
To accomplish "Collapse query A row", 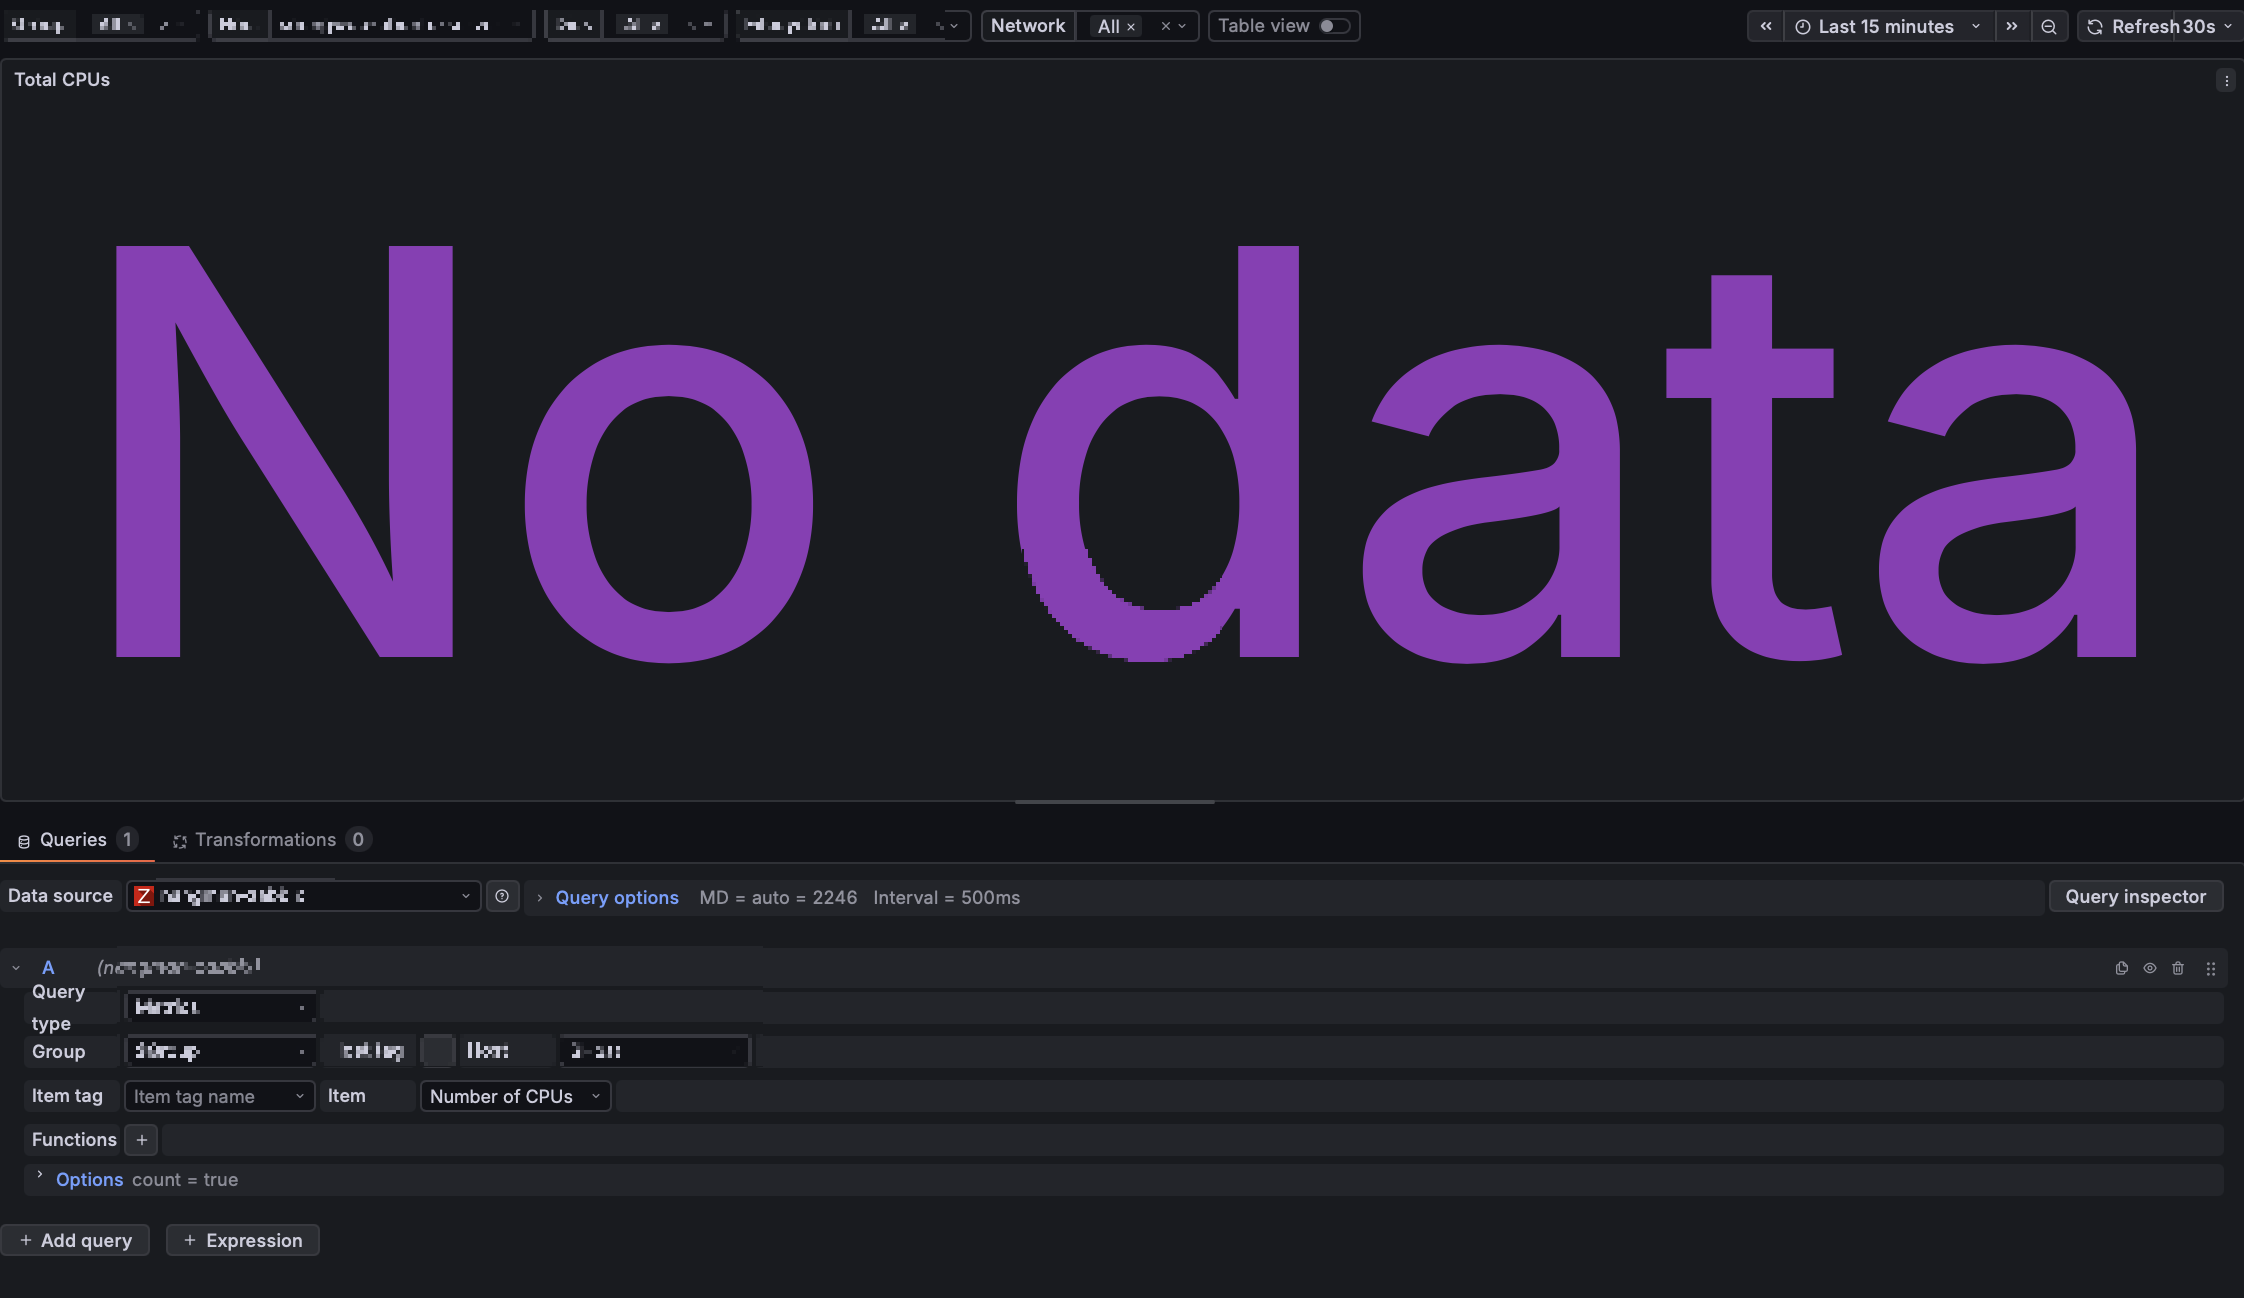I will click(x=16, y=968).
